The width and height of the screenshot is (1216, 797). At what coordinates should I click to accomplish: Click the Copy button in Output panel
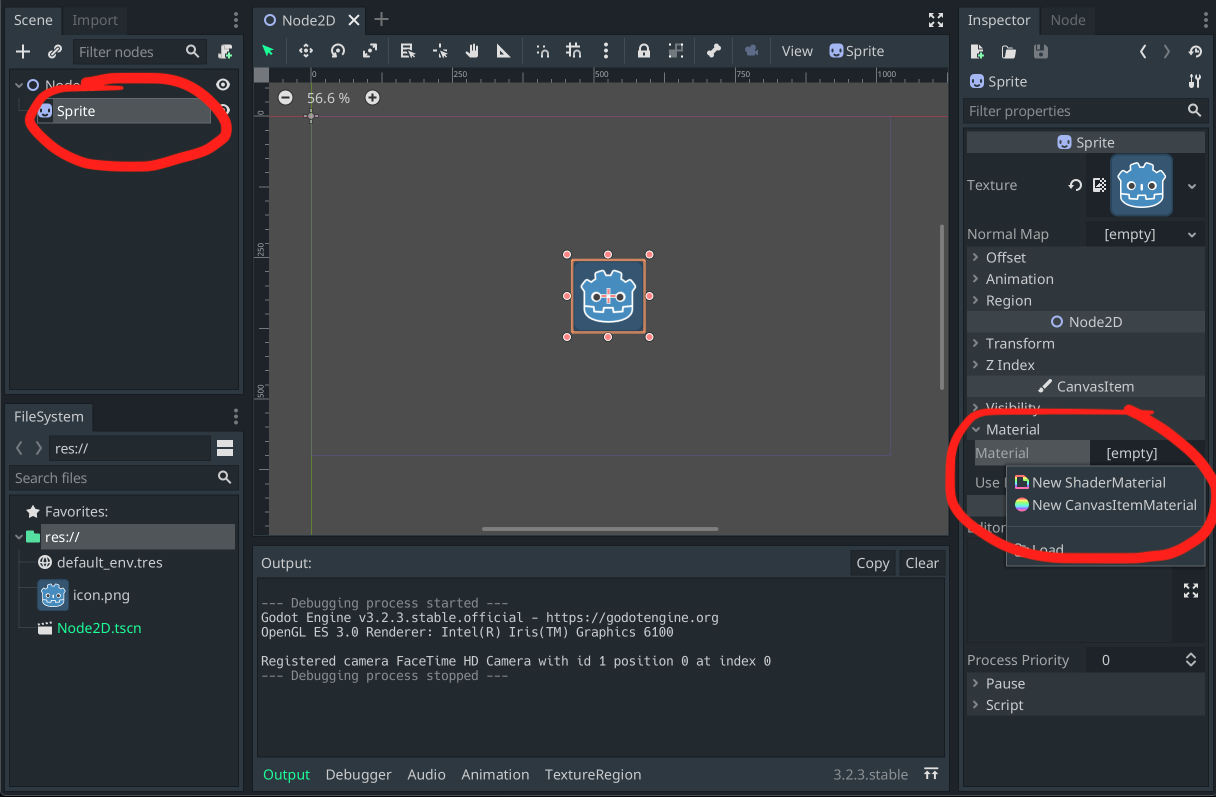pos(872,563)
